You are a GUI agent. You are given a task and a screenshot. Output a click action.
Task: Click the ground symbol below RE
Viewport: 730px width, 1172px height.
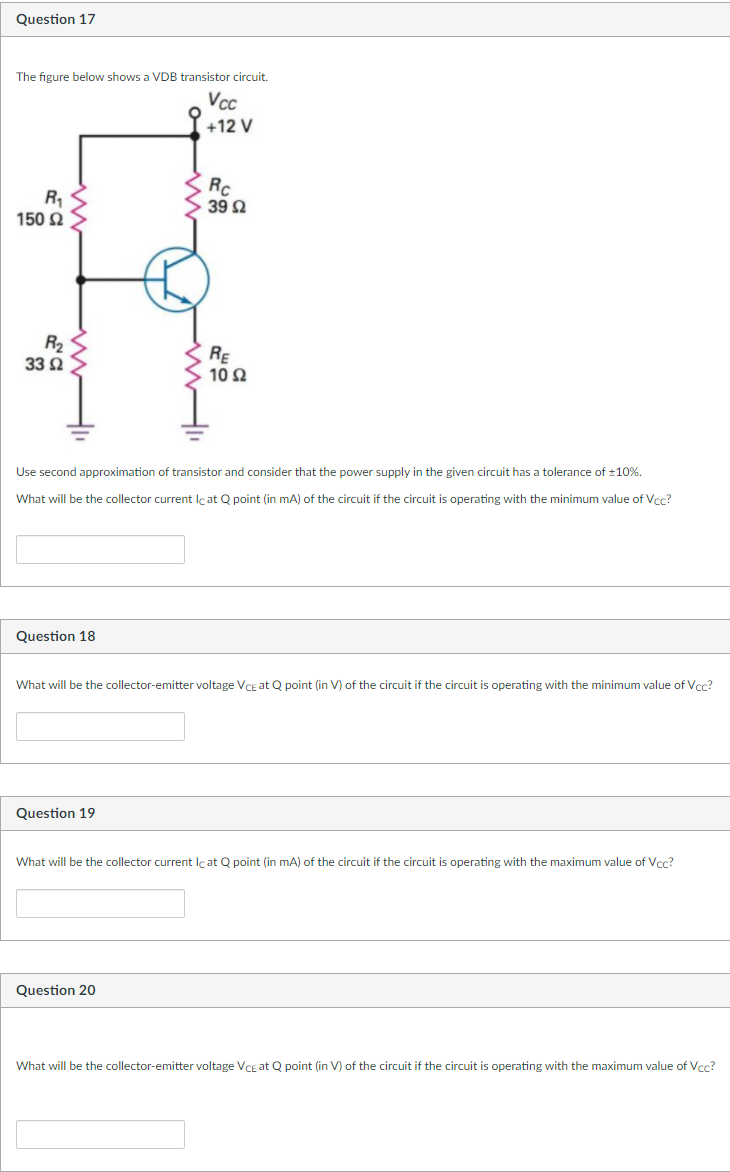tap(194, 428)
